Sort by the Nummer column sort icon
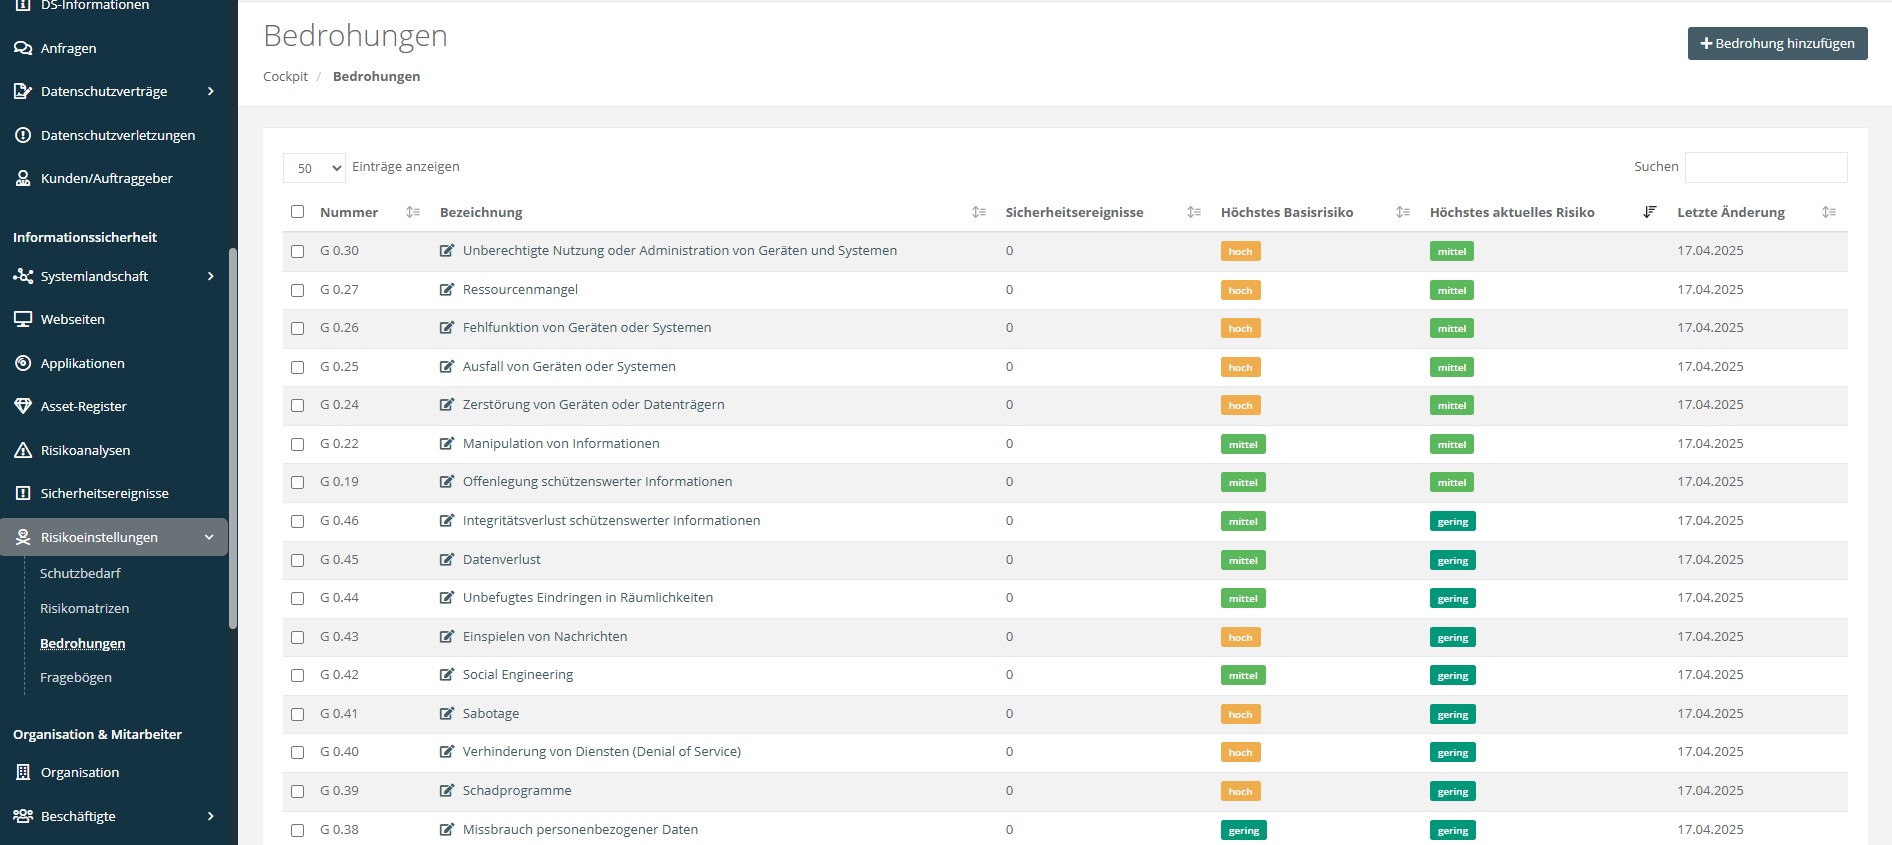The image size is (1892, 845). pos(413,212)
